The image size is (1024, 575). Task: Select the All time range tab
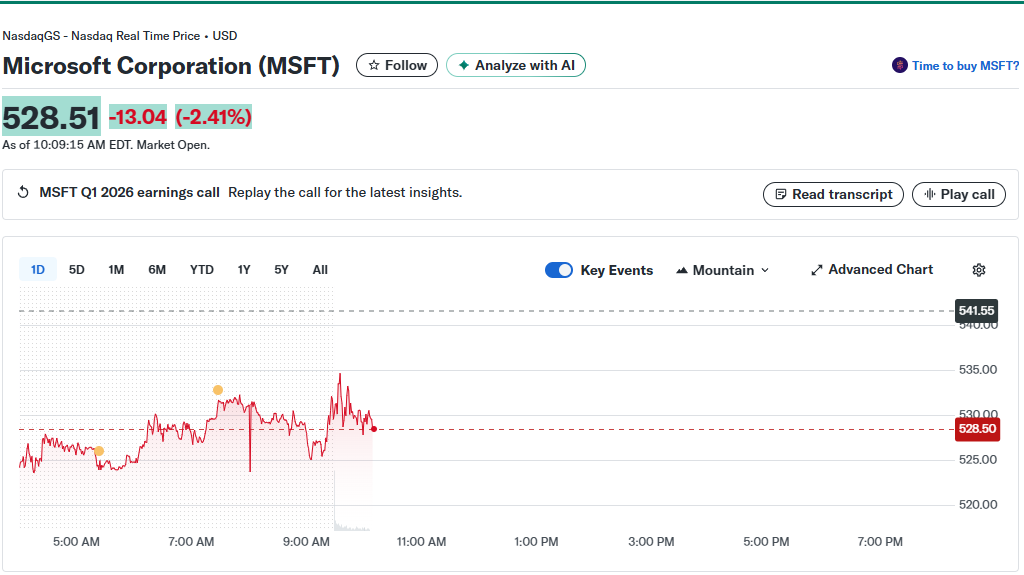[320, 270]
